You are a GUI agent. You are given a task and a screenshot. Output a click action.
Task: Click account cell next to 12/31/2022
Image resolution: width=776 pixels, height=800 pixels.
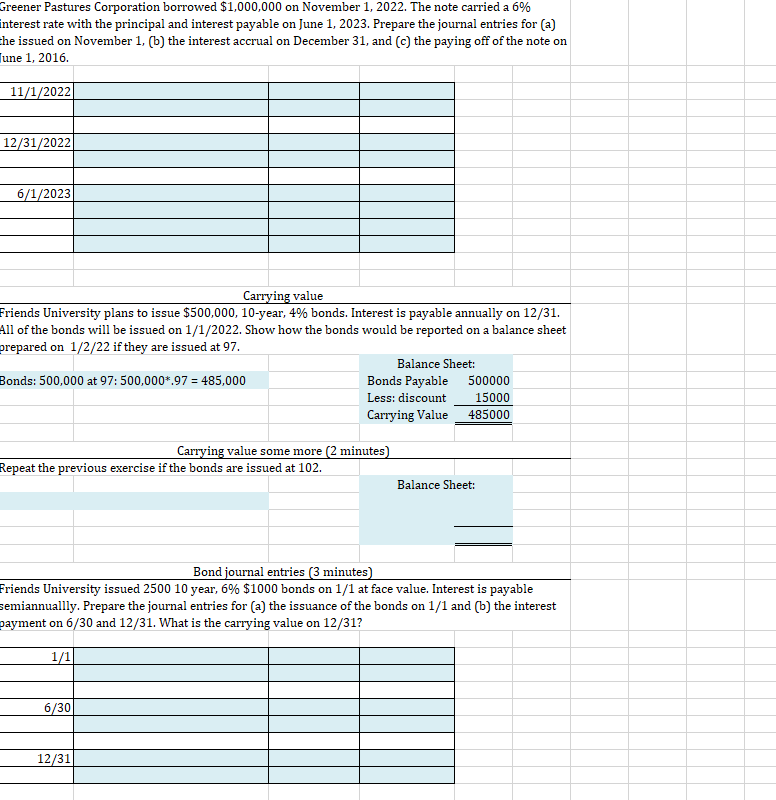(x=171, y=142)
